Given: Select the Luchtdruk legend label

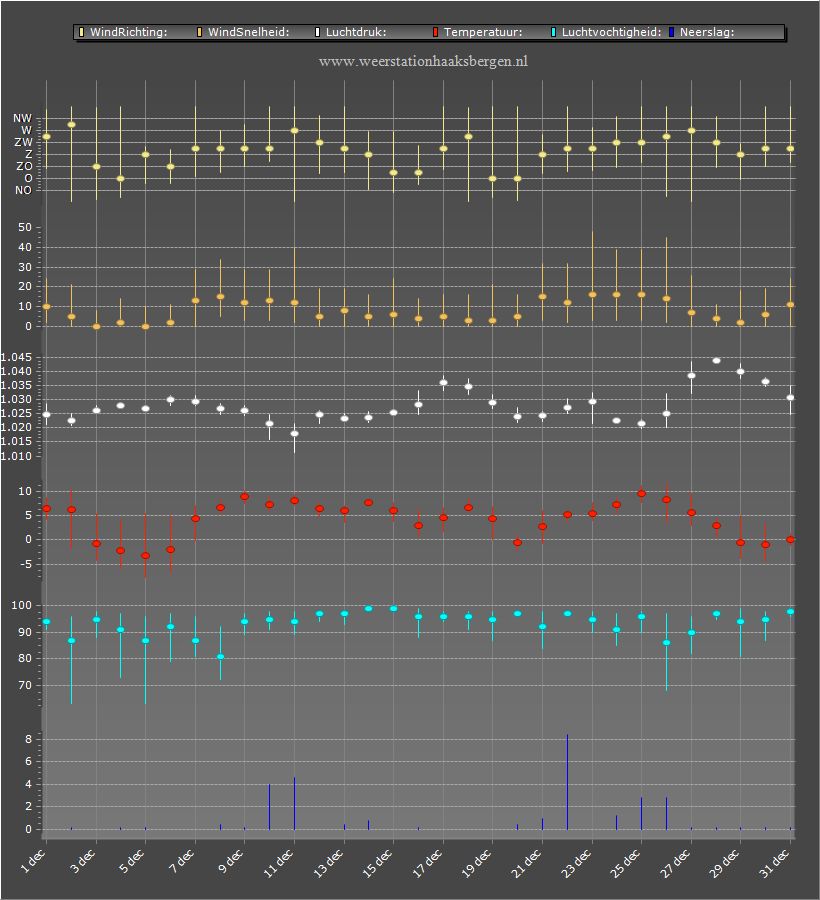Looking at the screenshot, I should [356, 32].
